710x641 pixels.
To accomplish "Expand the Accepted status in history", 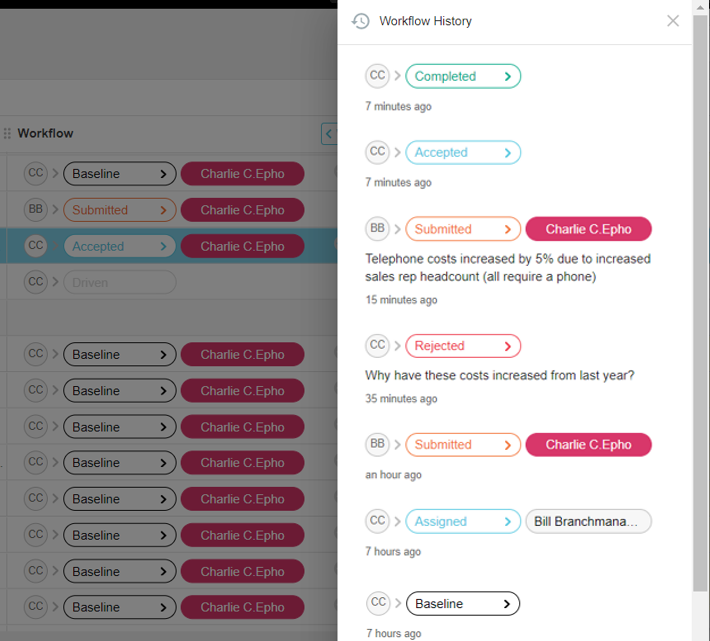I will click(509, 153).
